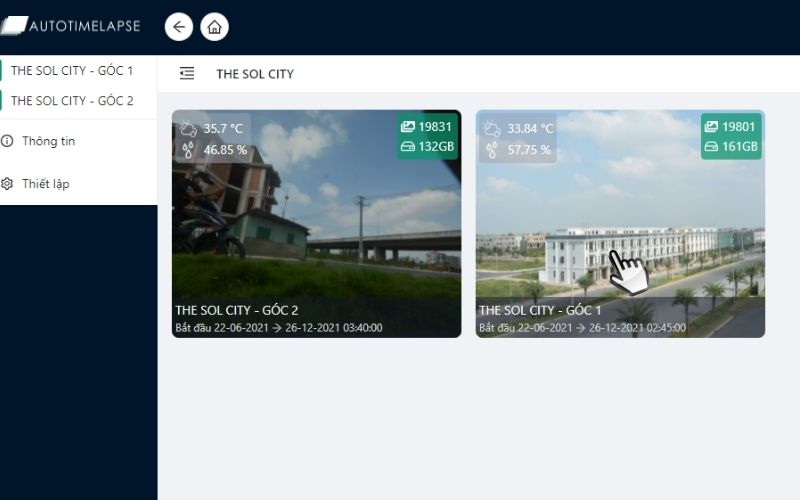Click the 57.75 % humidity icon
Image resolution: width=800 pixels, height=500 pixels.
(x=491, y=150)
